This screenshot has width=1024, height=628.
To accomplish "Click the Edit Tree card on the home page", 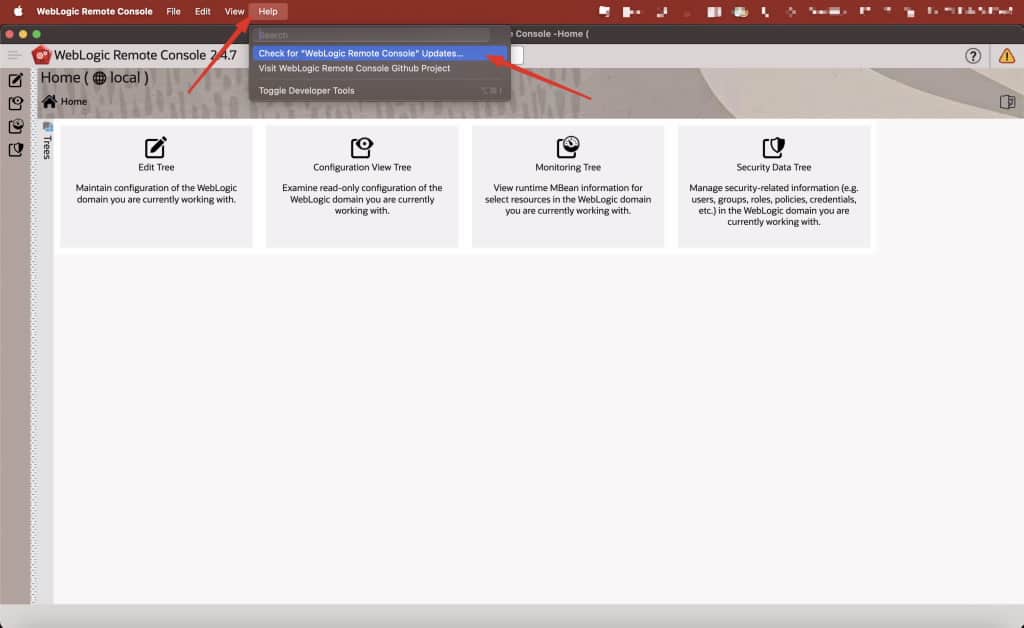I will (156, 186).
